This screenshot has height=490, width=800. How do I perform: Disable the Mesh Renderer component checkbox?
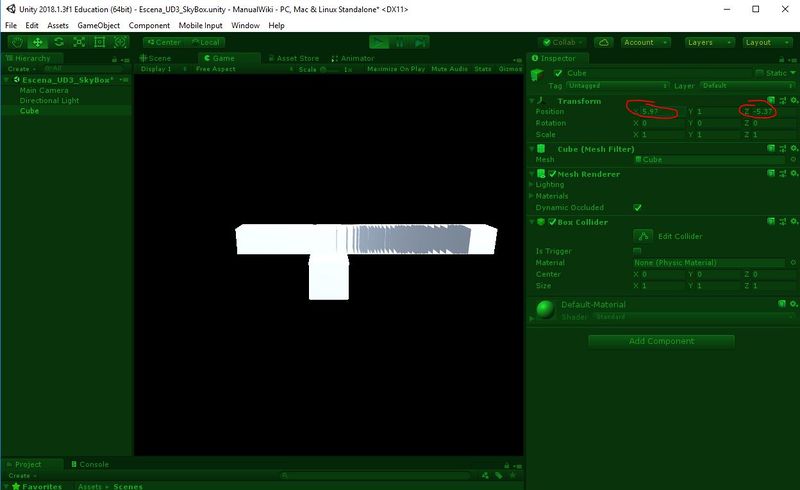[x=552, y=174]
